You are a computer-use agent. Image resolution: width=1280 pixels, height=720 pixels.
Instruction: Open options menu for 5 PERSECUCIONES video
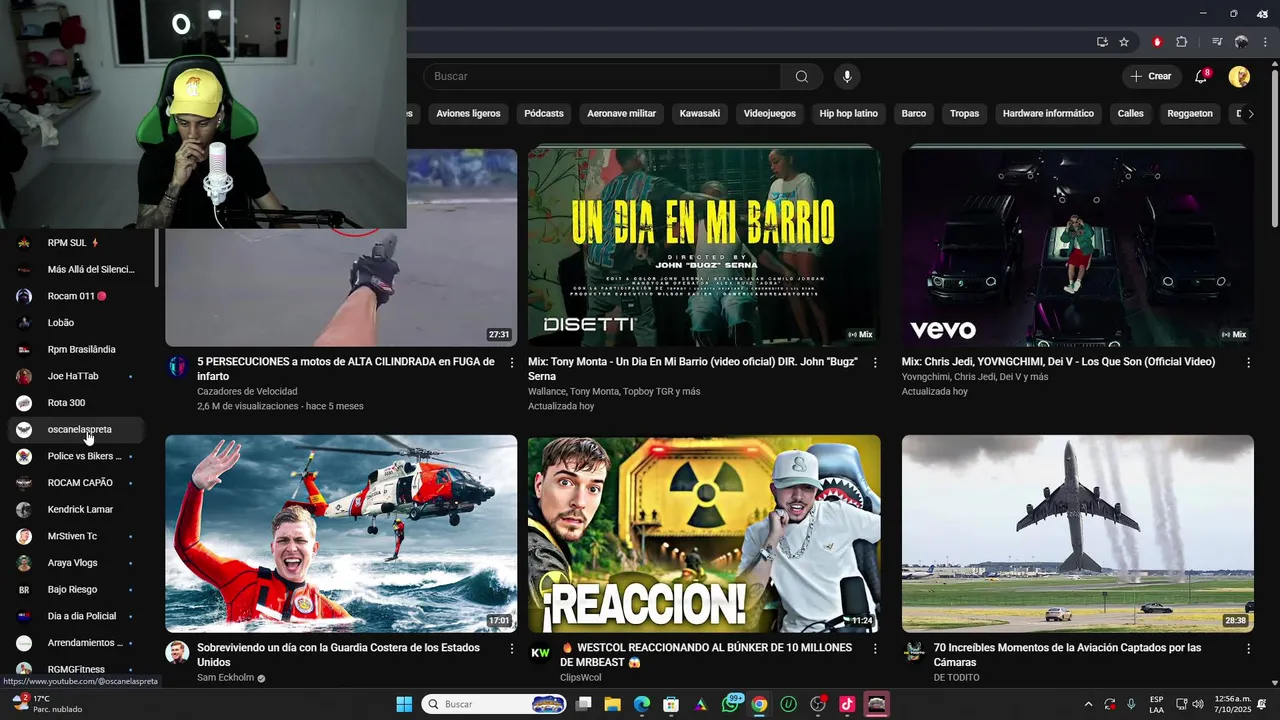coord(512,363)
